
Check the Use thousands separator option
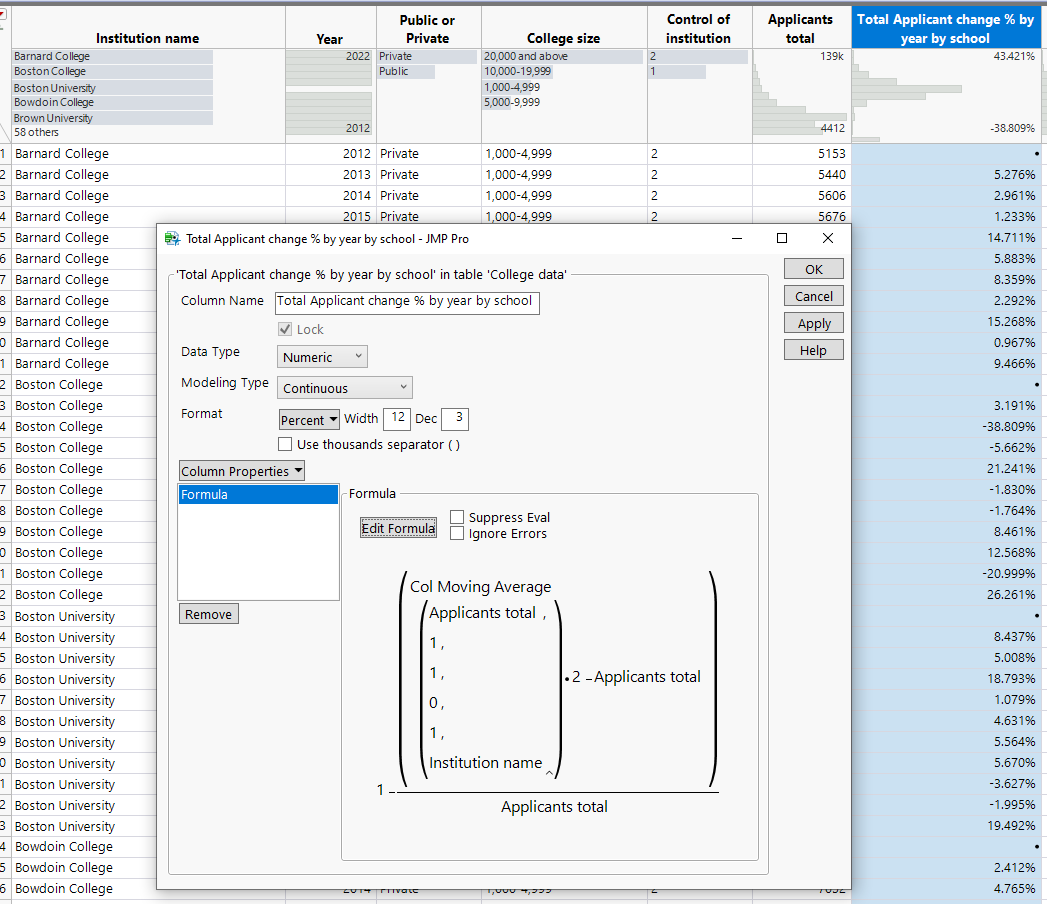(x=284, y=445)
